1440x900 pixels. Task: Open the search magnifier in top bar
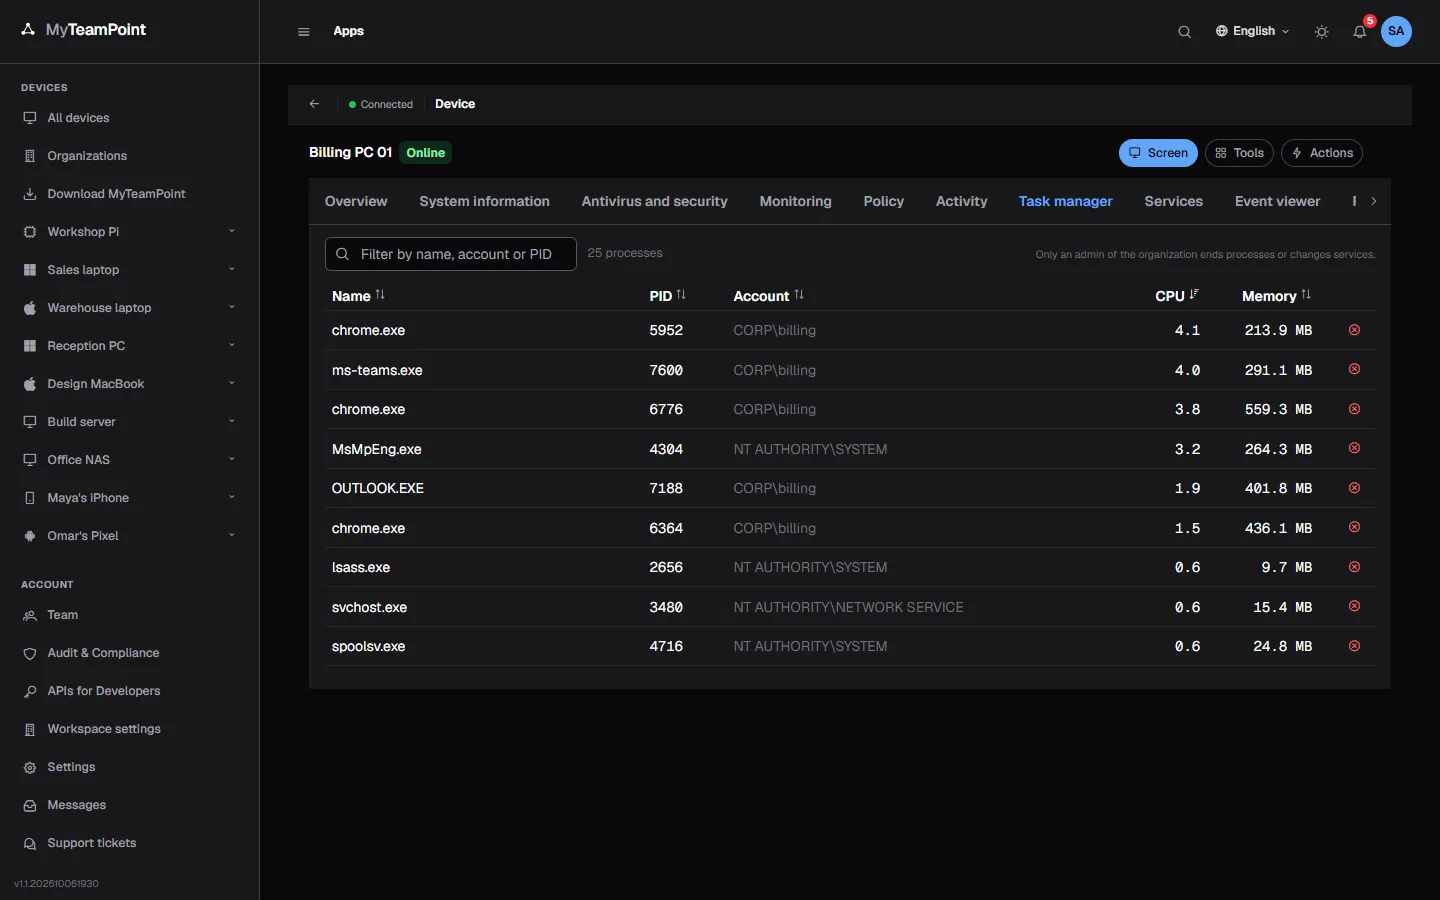1184,32
